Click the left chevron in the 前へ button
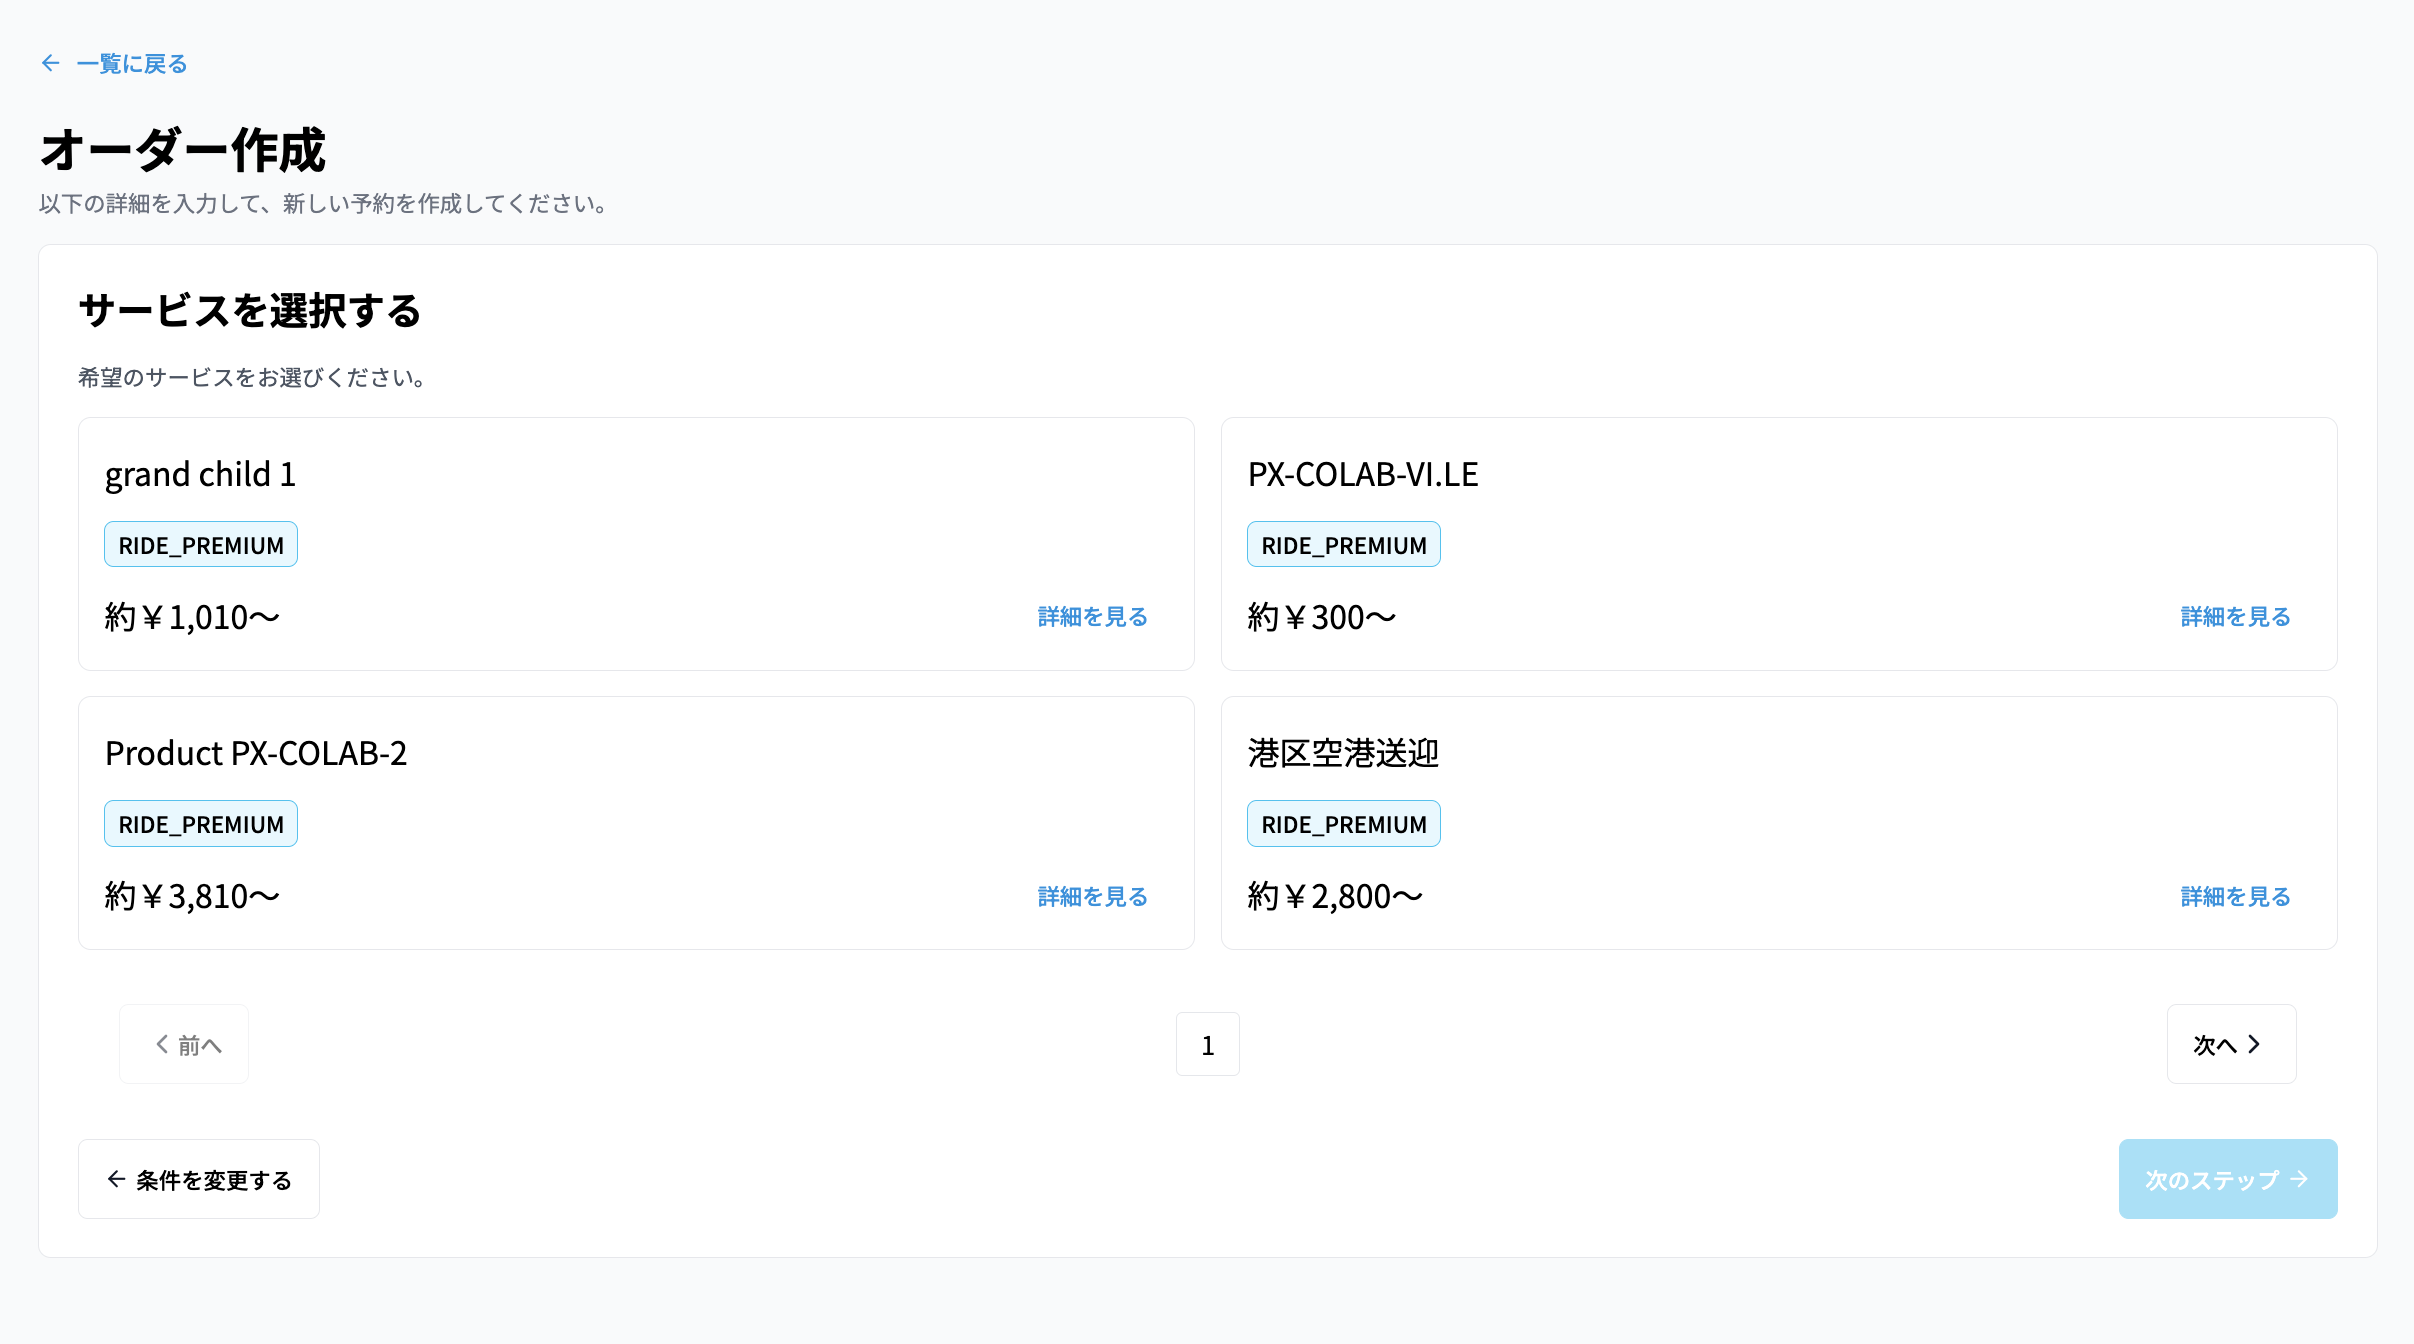 pos(161,1044)
